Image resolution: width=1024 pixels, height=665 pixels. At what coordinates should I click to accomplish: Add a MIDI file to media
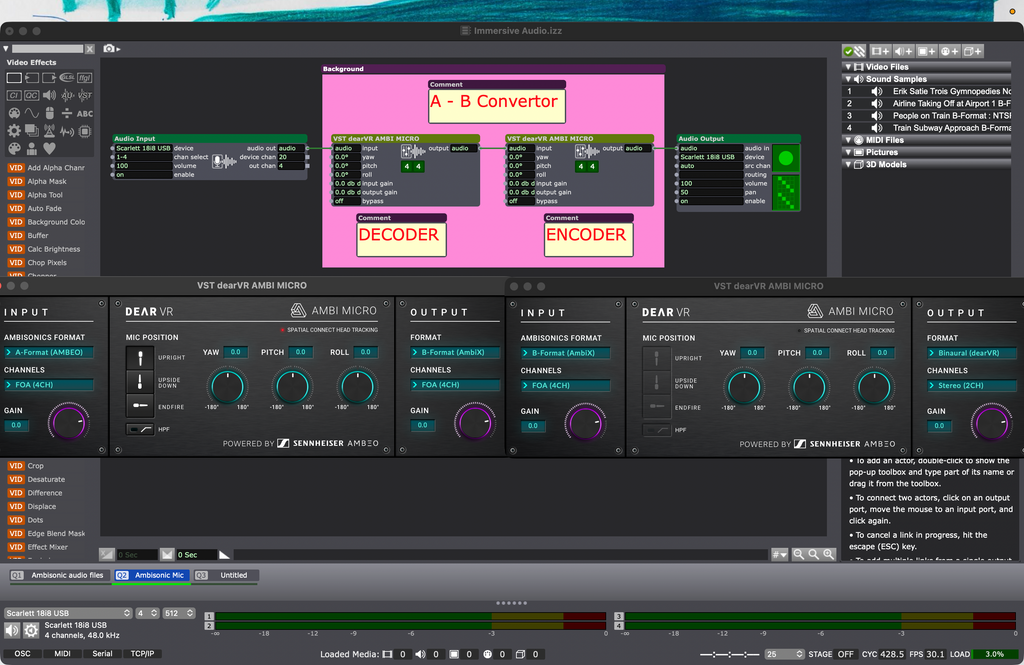tap(950, 51)
